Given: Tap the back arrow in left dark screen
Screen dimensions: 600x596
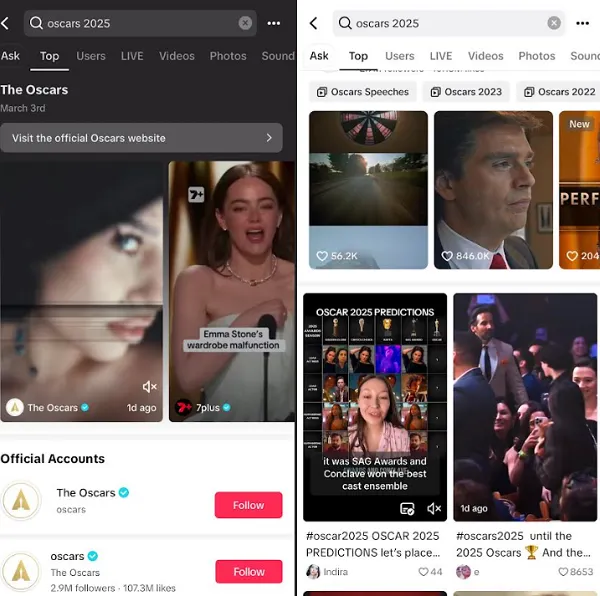Looking at the screenshot, I should 5,23.
